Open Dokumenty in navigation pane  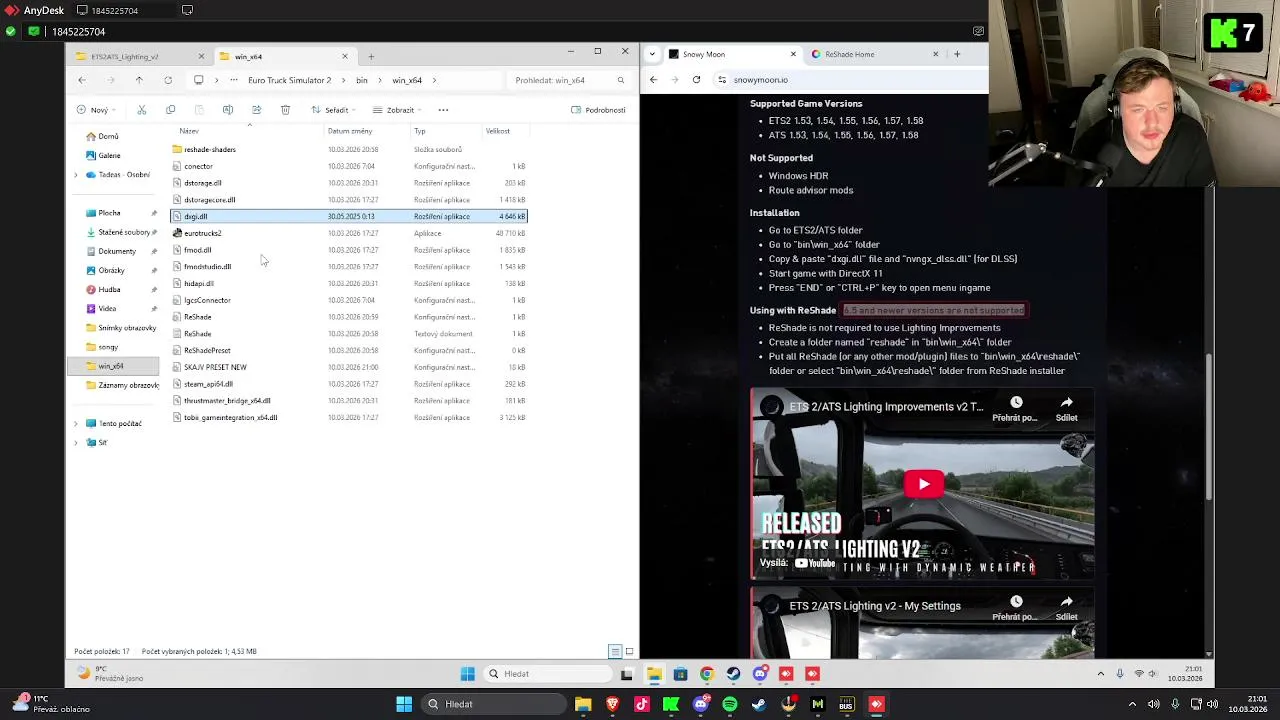[117, 251]
